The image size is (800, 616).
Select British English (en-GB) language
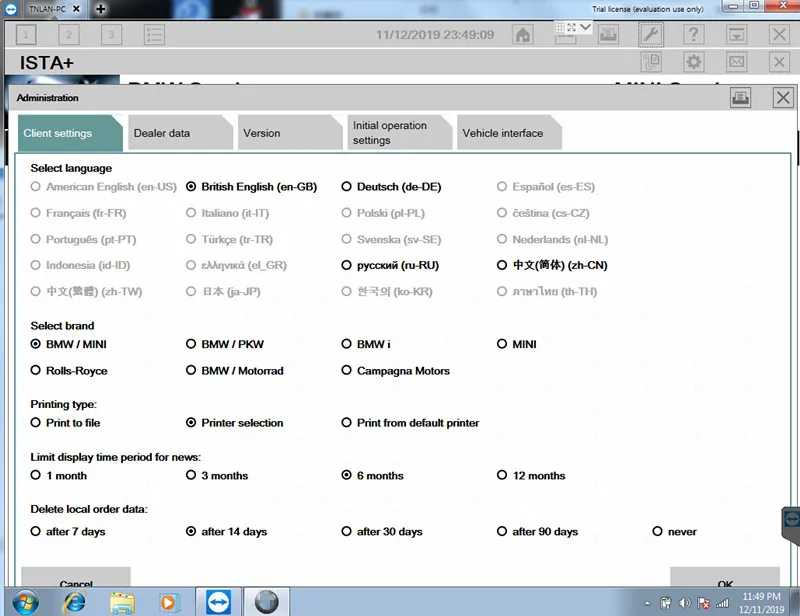pos(252,187)
